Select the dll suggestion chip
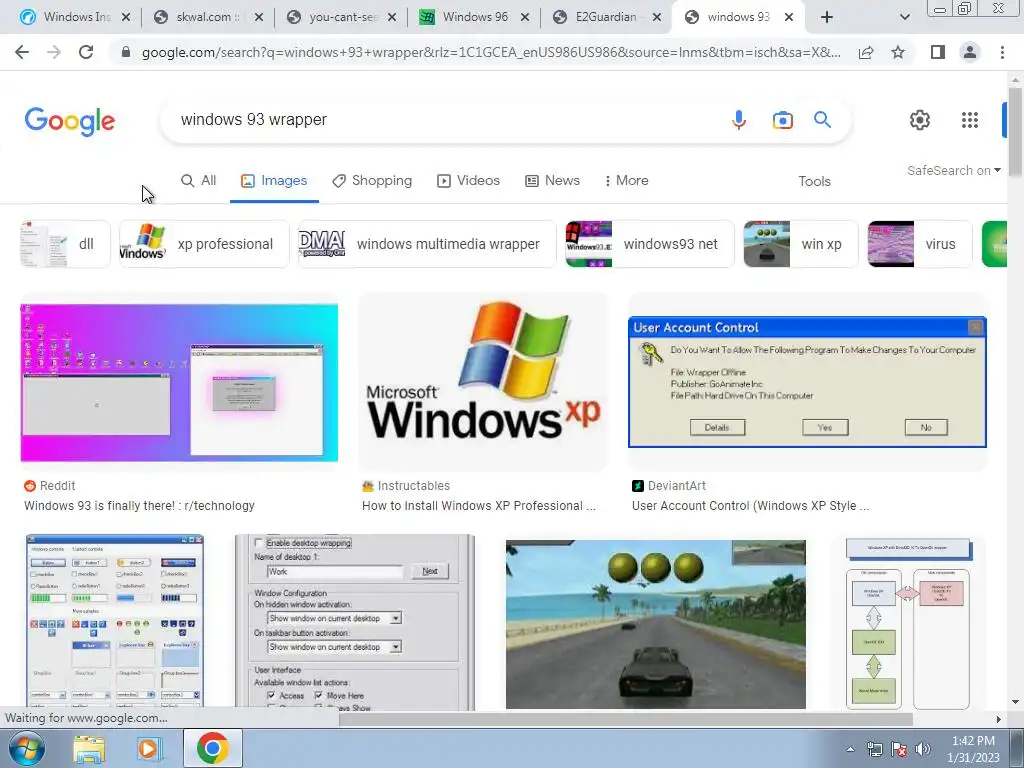1024x768 pixels. pyautogui.click(x=65, y=244)
